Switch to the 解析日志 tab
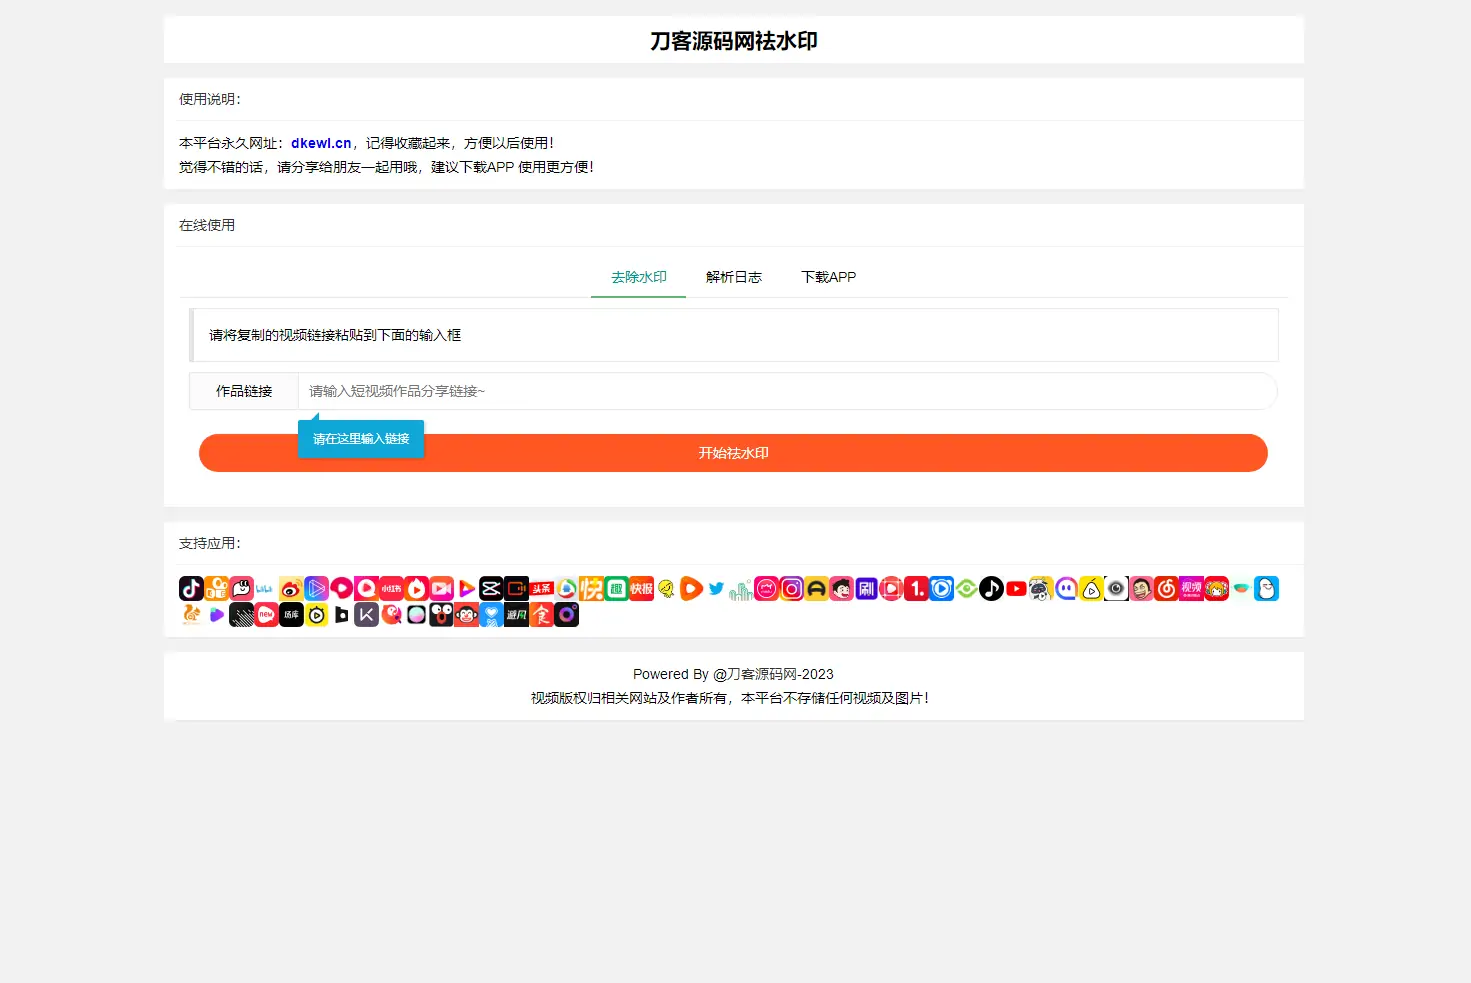Screen dimensions: 1471x983 pyautogui.click(x=734, y=277)
